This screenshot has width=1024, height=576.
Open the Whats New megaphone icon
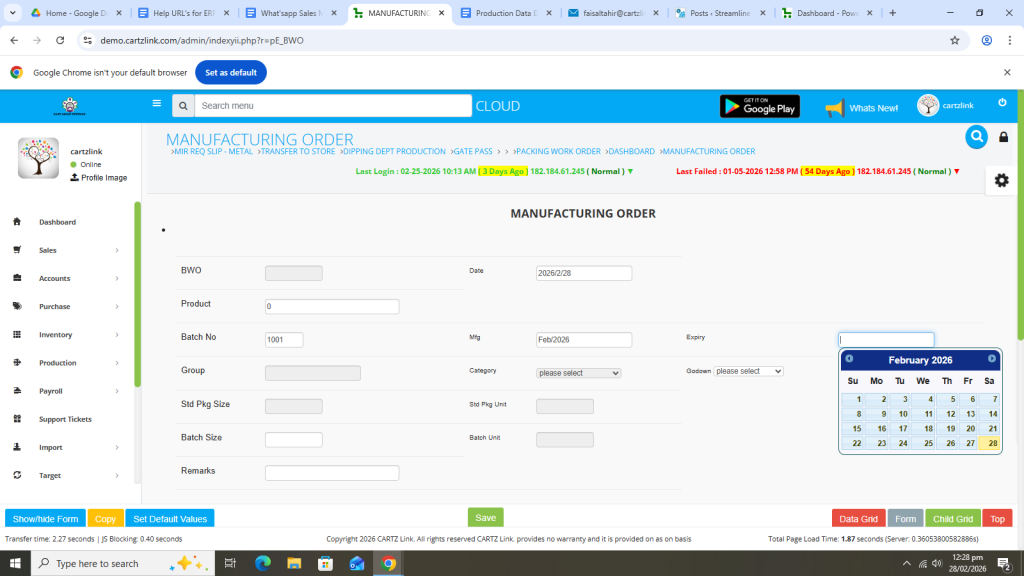[835, 108]
